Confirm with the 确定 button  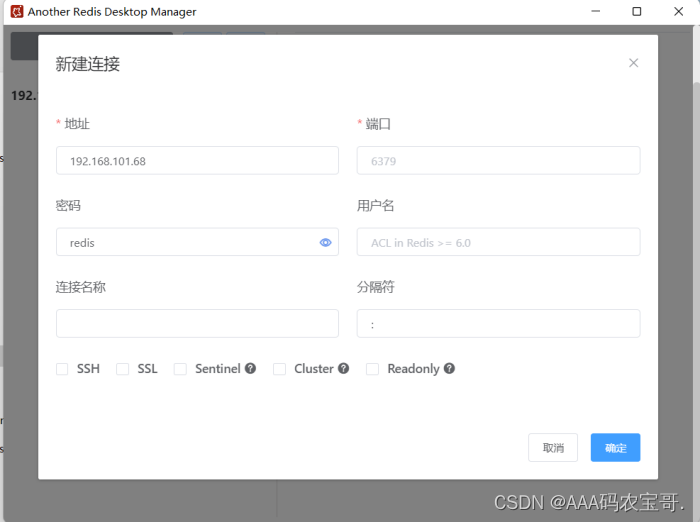point(615,447)
